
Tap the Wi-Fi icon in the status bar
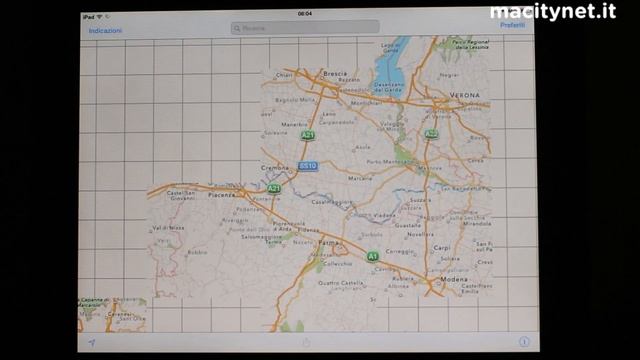(x=100, y=17)
